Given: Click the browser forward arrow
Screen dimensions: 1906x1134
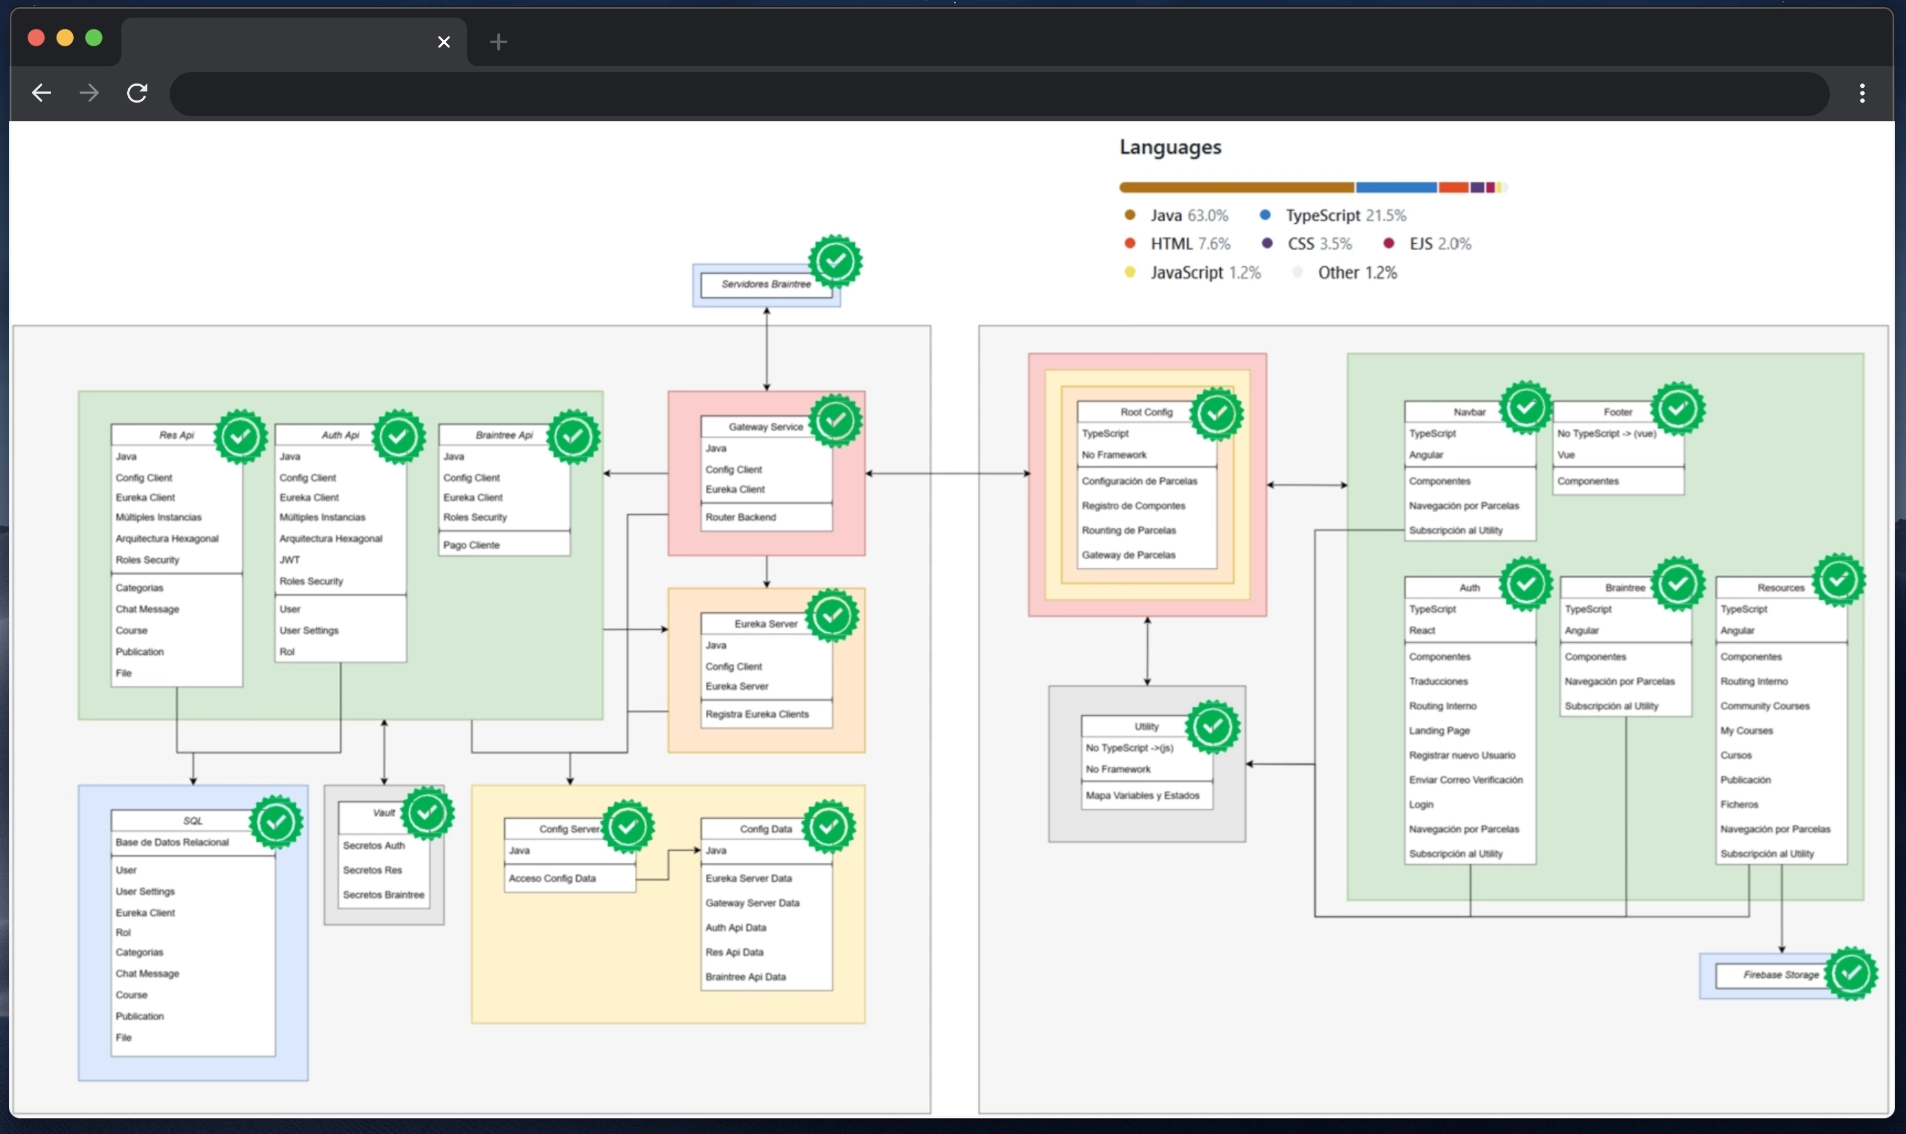Looking at the screenshot, I should [x=89, y=93].
